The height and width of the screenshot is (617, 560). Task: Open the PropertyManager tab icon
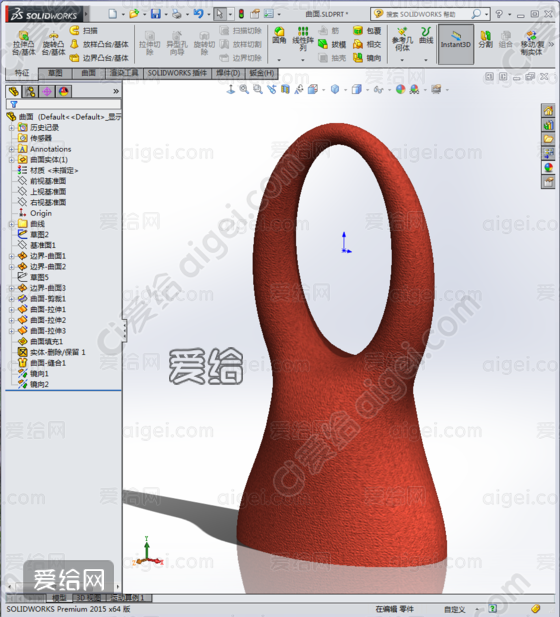point(30,92)
